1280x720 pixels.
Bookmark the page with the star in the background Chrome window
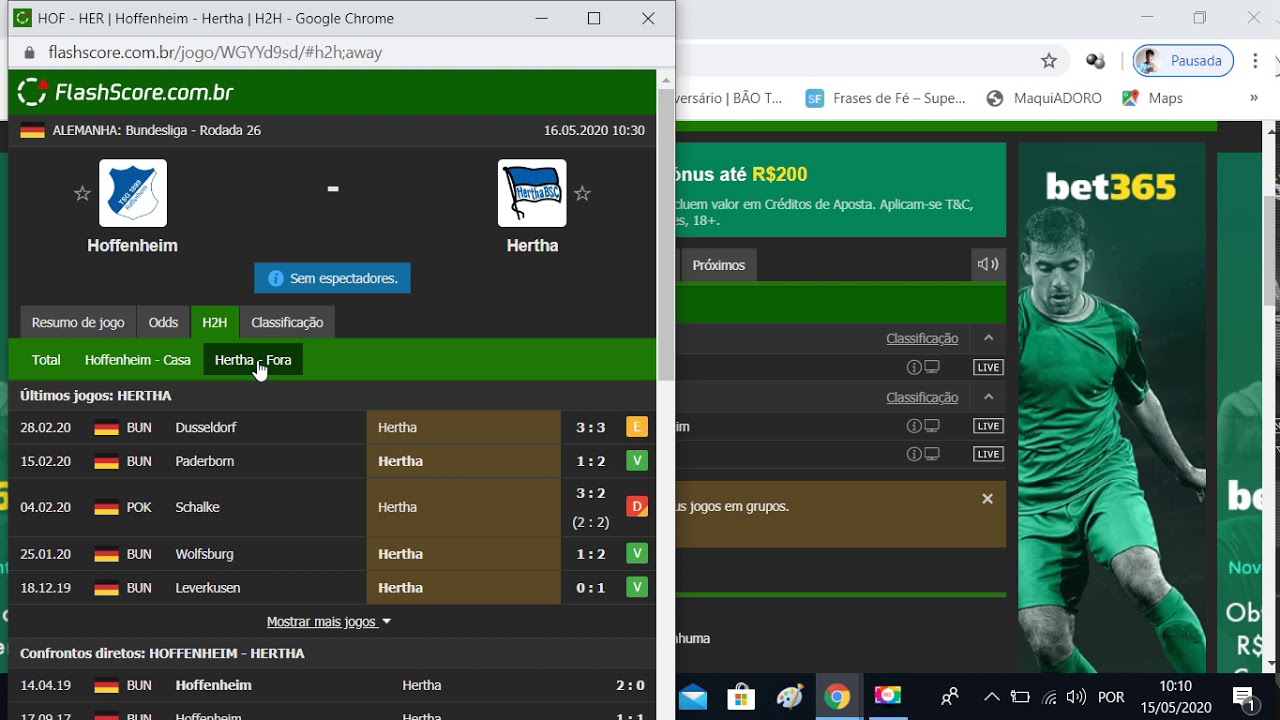coord(1049,61)
